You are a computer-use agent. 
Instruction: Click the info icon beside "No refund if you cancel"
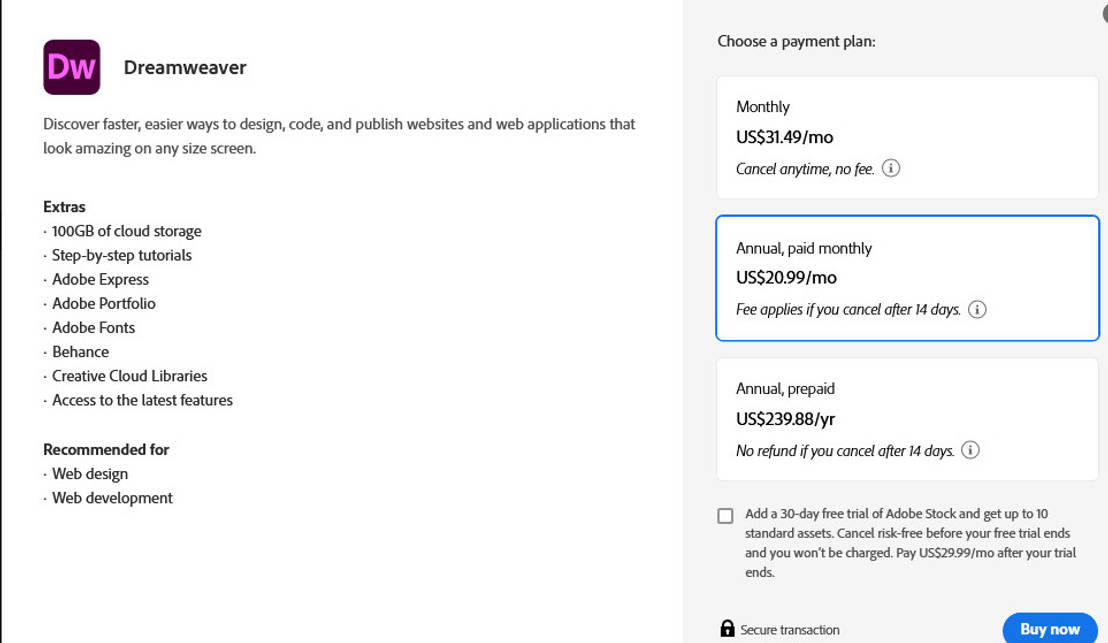click(969, 450)
